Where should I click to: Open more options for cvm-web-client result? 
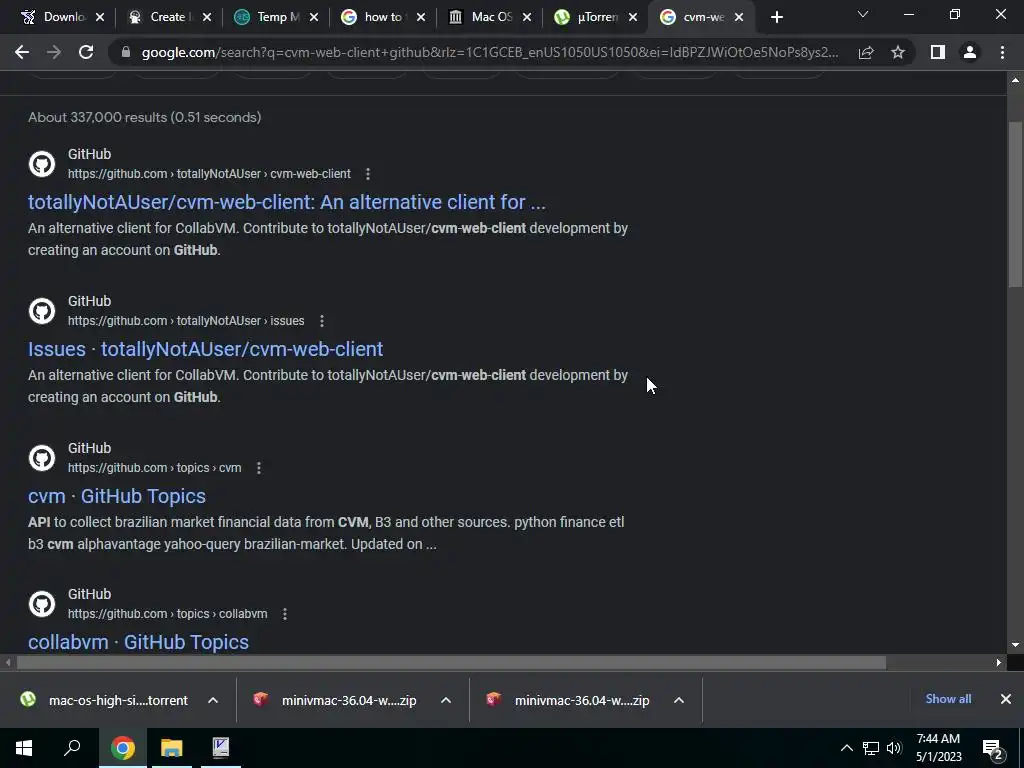(x=368, y=174)
